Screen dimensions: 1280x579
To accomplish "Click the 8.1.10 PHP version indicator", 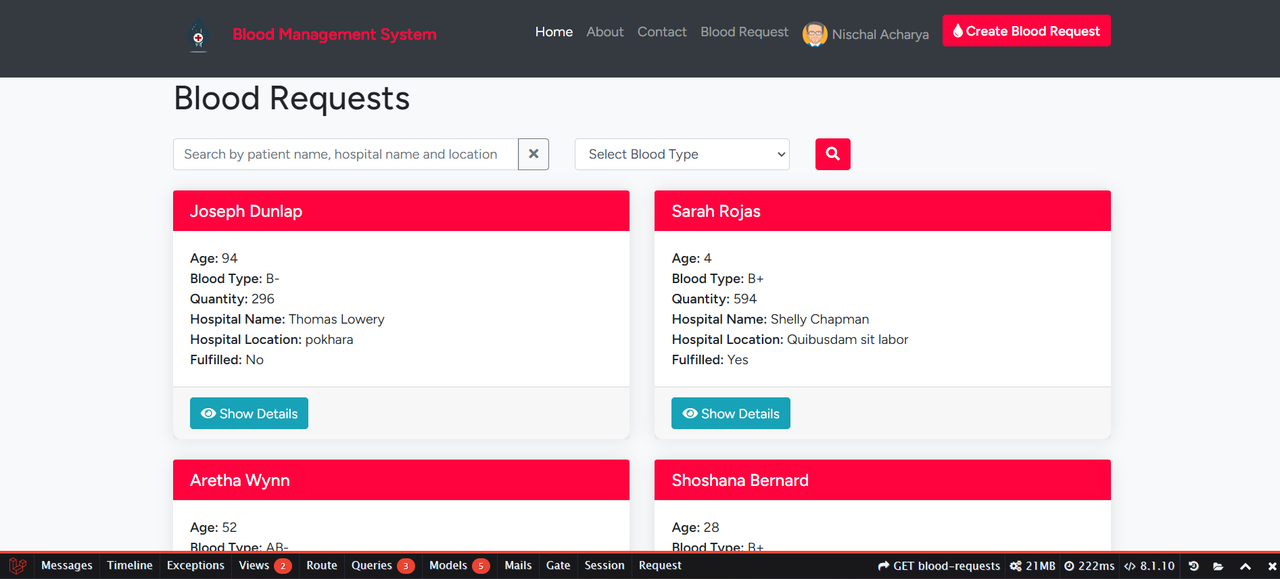I will coord(1150,566).
